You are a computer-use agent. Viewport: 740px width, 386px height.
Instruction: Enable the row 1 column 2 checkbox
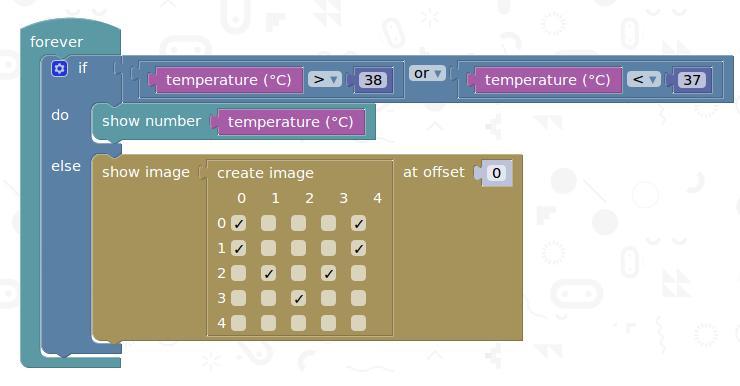[x=298, y=248]
